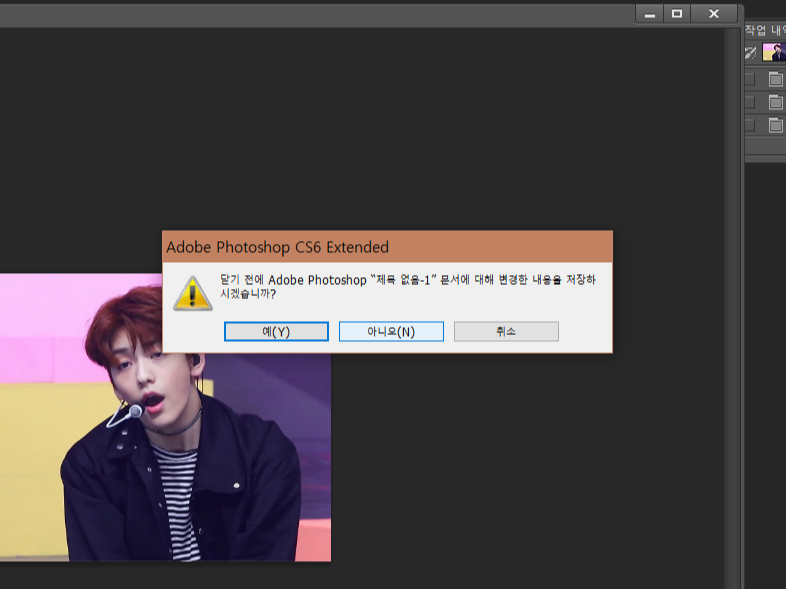Click the Adobe Photoshop CS6 Extended dialog title bar

(x=387, y=247)
